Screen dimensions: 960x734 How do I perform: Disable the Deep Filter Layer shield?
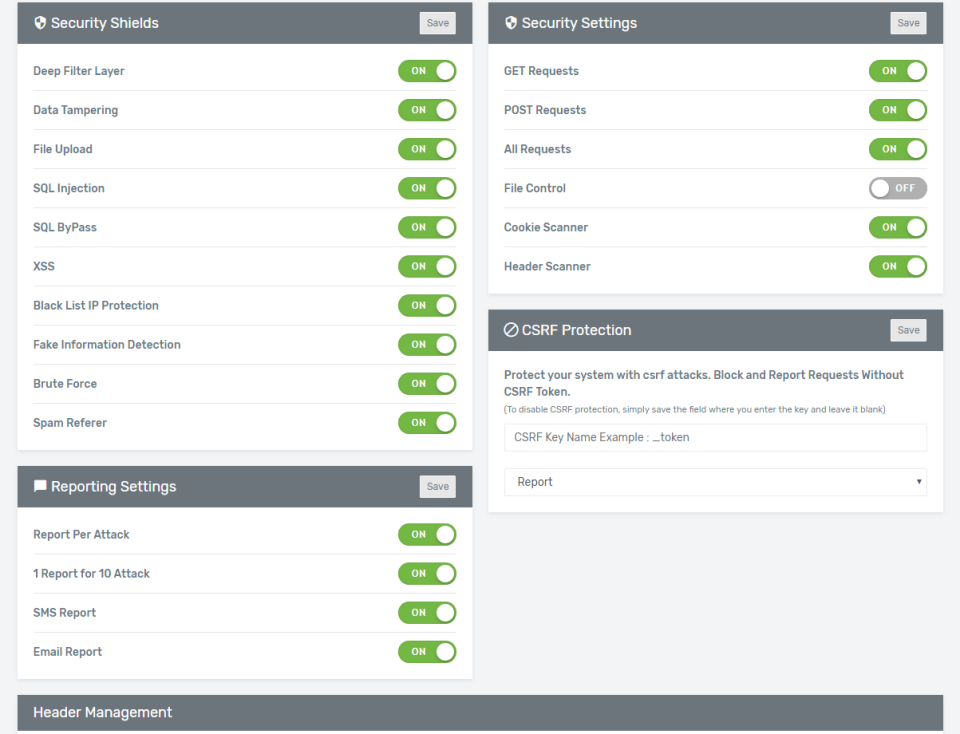tap(427, 71)
